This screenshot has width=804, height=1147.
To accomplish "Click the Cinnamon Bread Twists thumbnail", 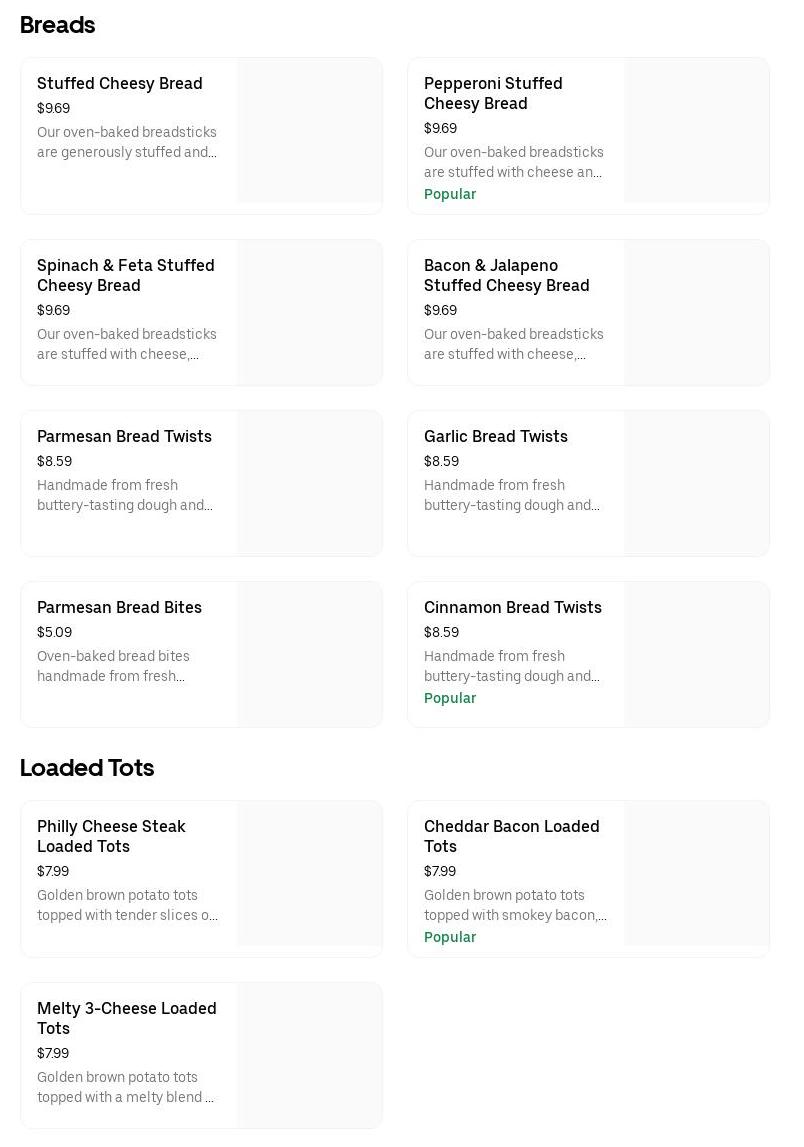I will point(697,654).
